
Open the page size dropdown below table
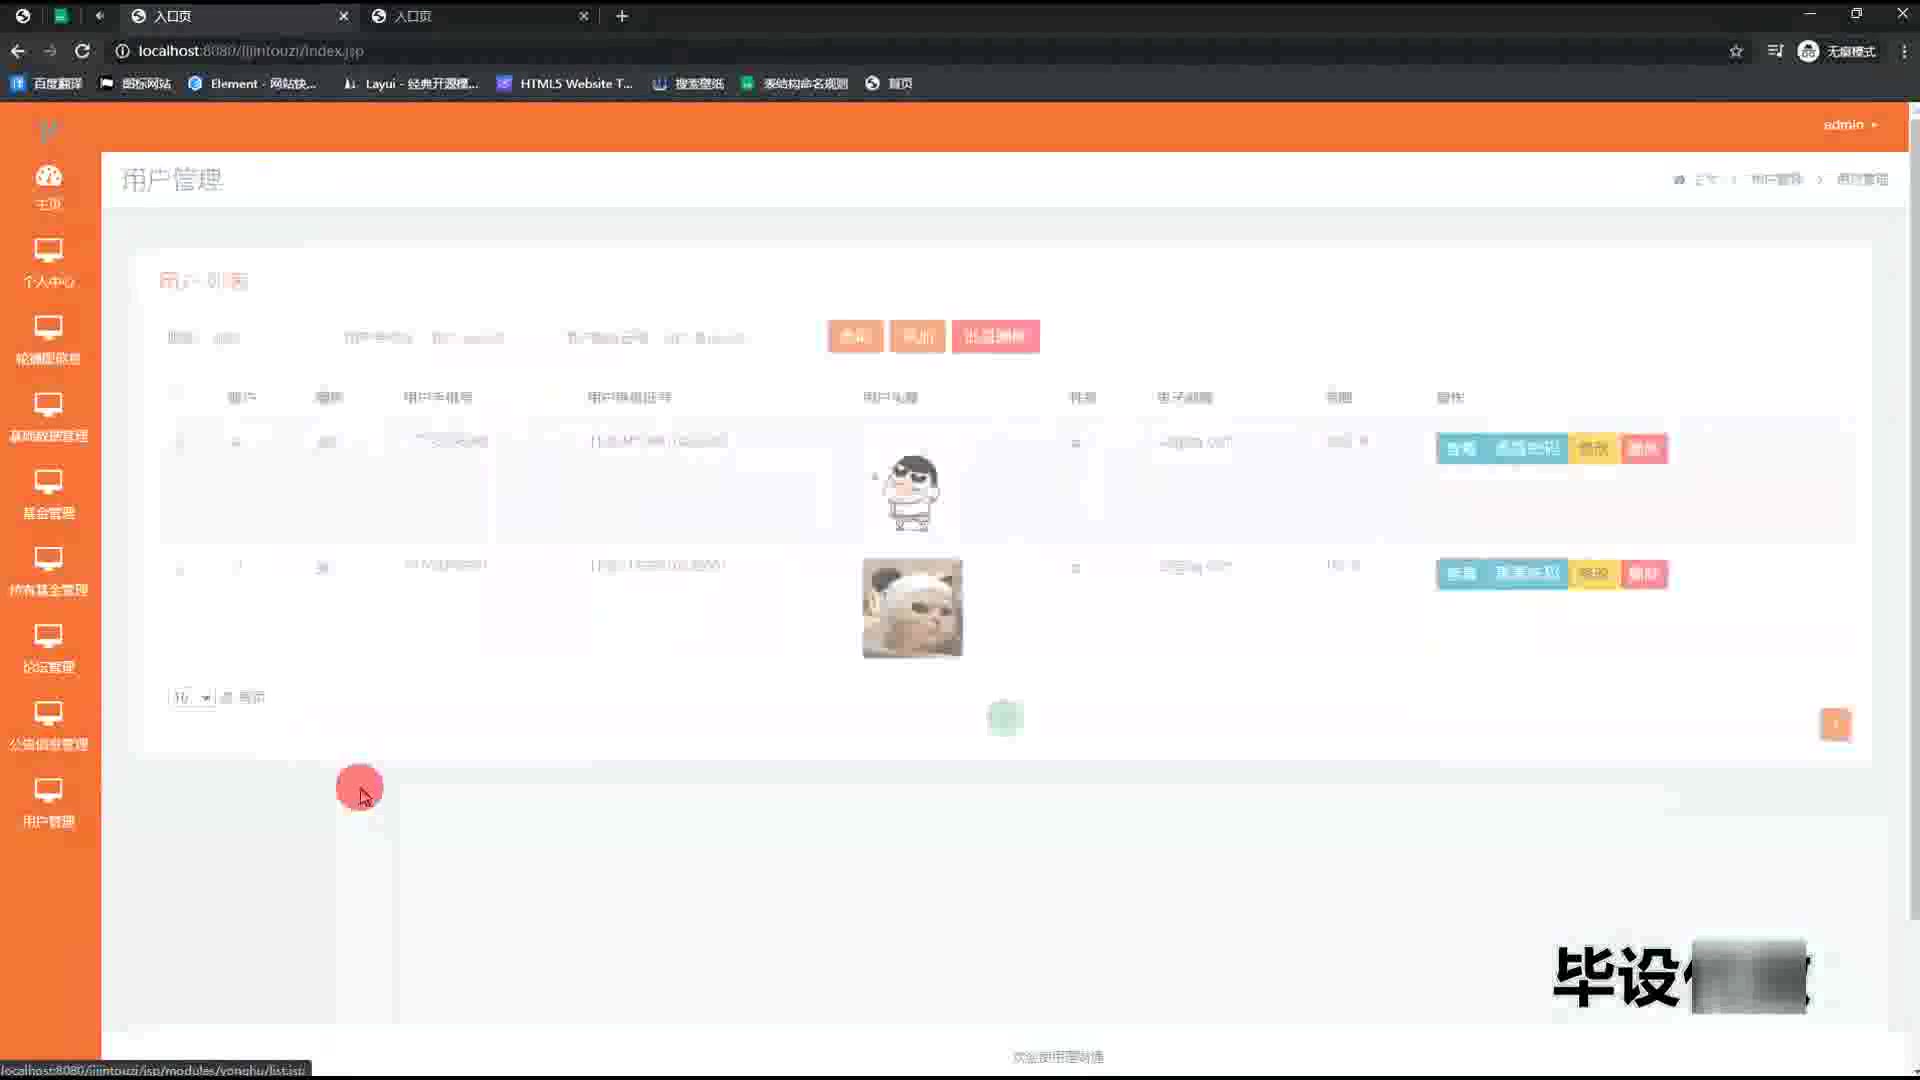pyautogui.click(x=191, y=697)
